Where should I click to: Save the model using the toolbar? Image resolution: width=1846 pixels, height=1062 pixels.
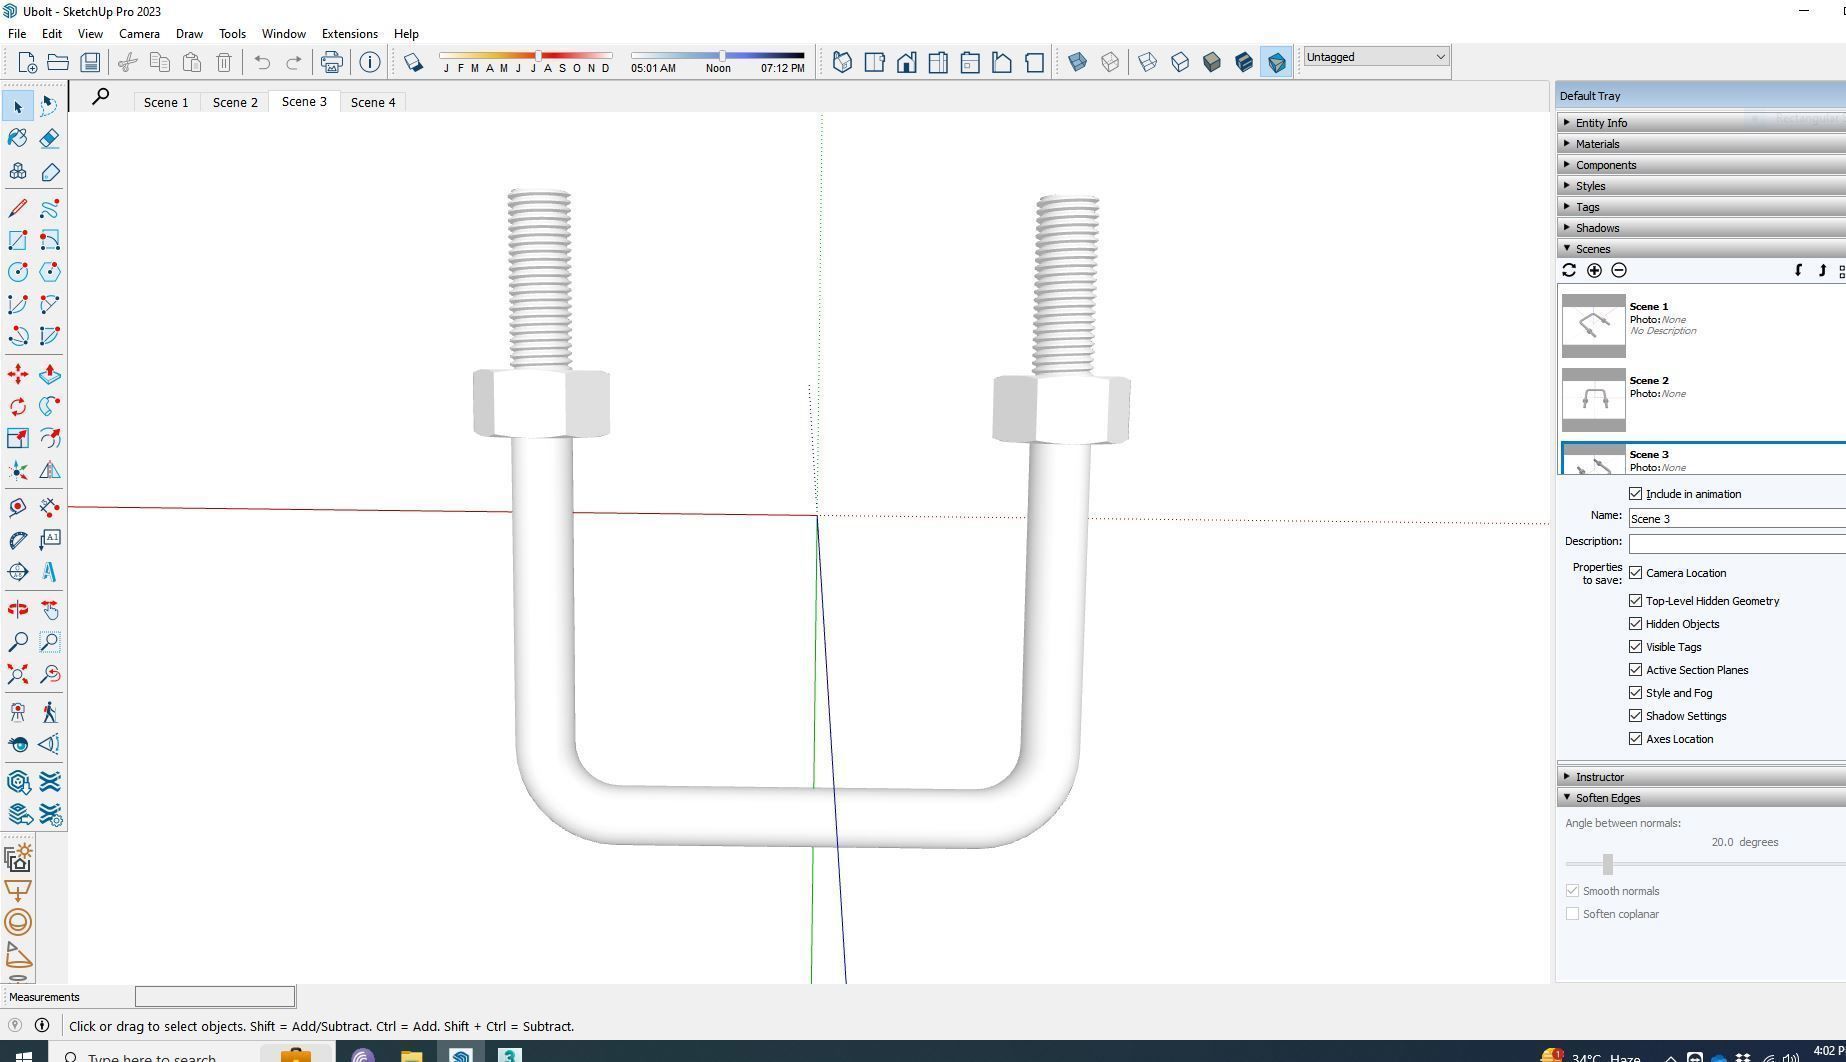(90, 63)
